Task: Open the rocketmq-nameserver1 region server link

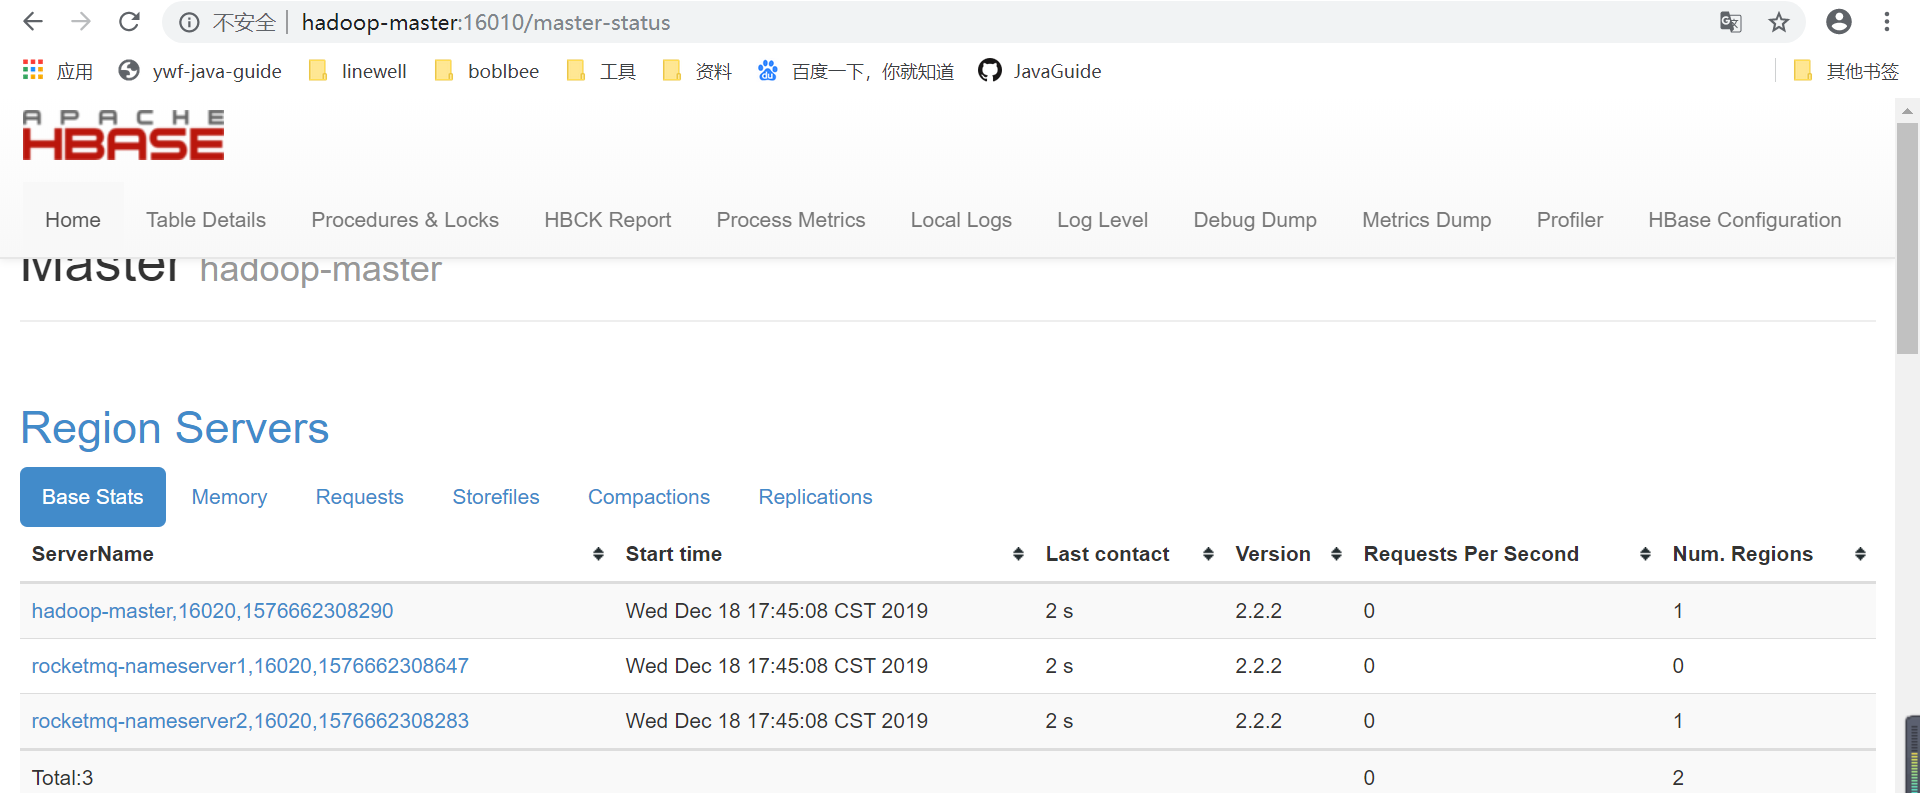Action: tap(250, 666)
